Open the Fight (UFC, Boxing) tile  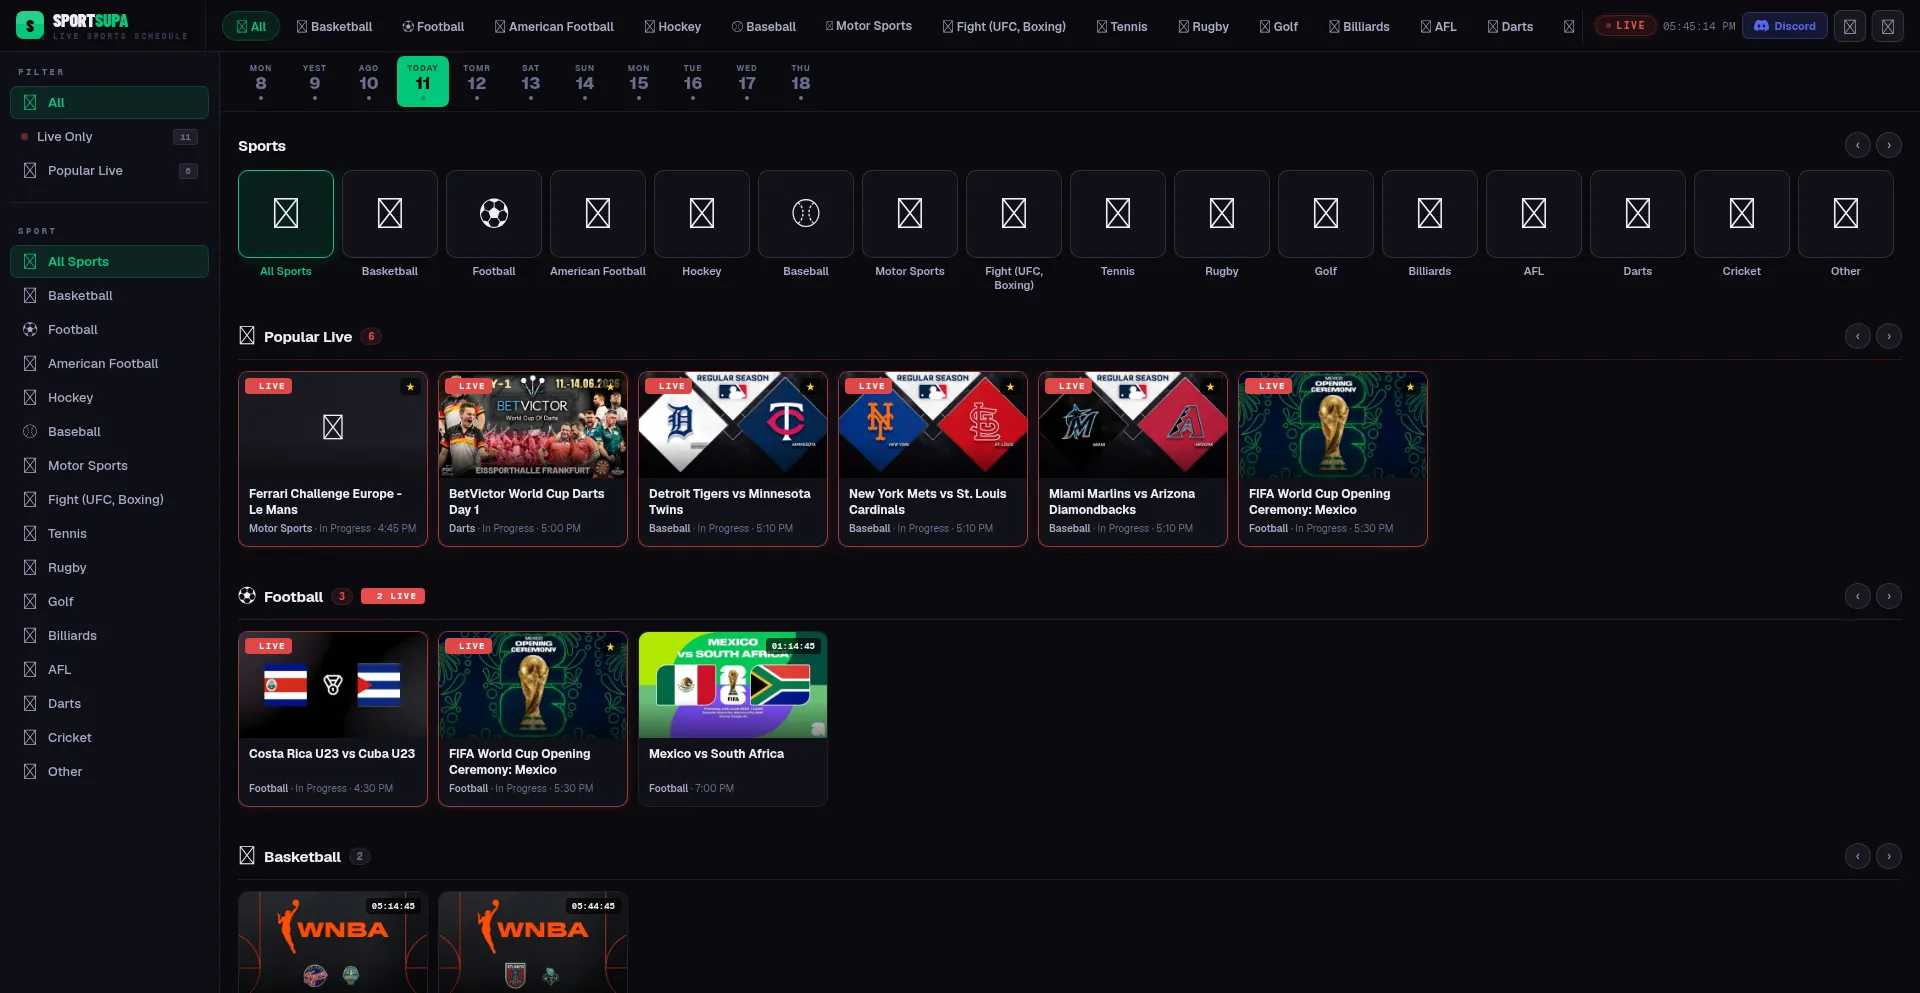coord(1014,214)
